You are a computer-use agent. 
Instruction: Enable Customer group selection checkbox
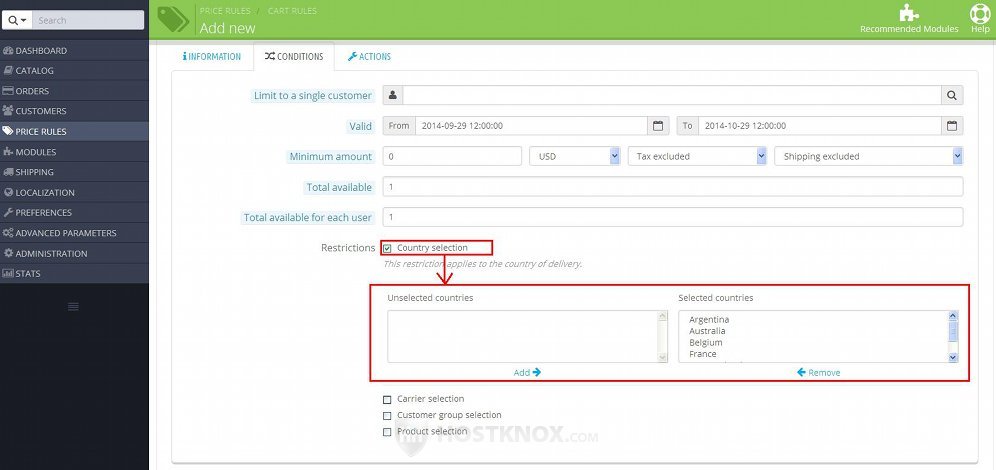(x=387, y=416)
